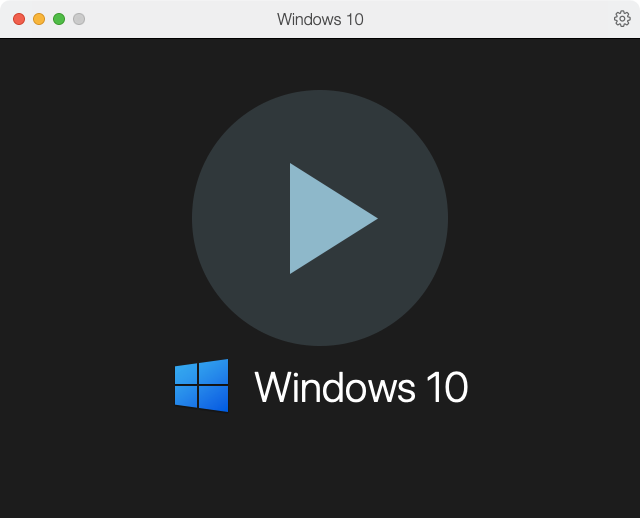Click the gray Coherence mode button

tap(79, 19)
